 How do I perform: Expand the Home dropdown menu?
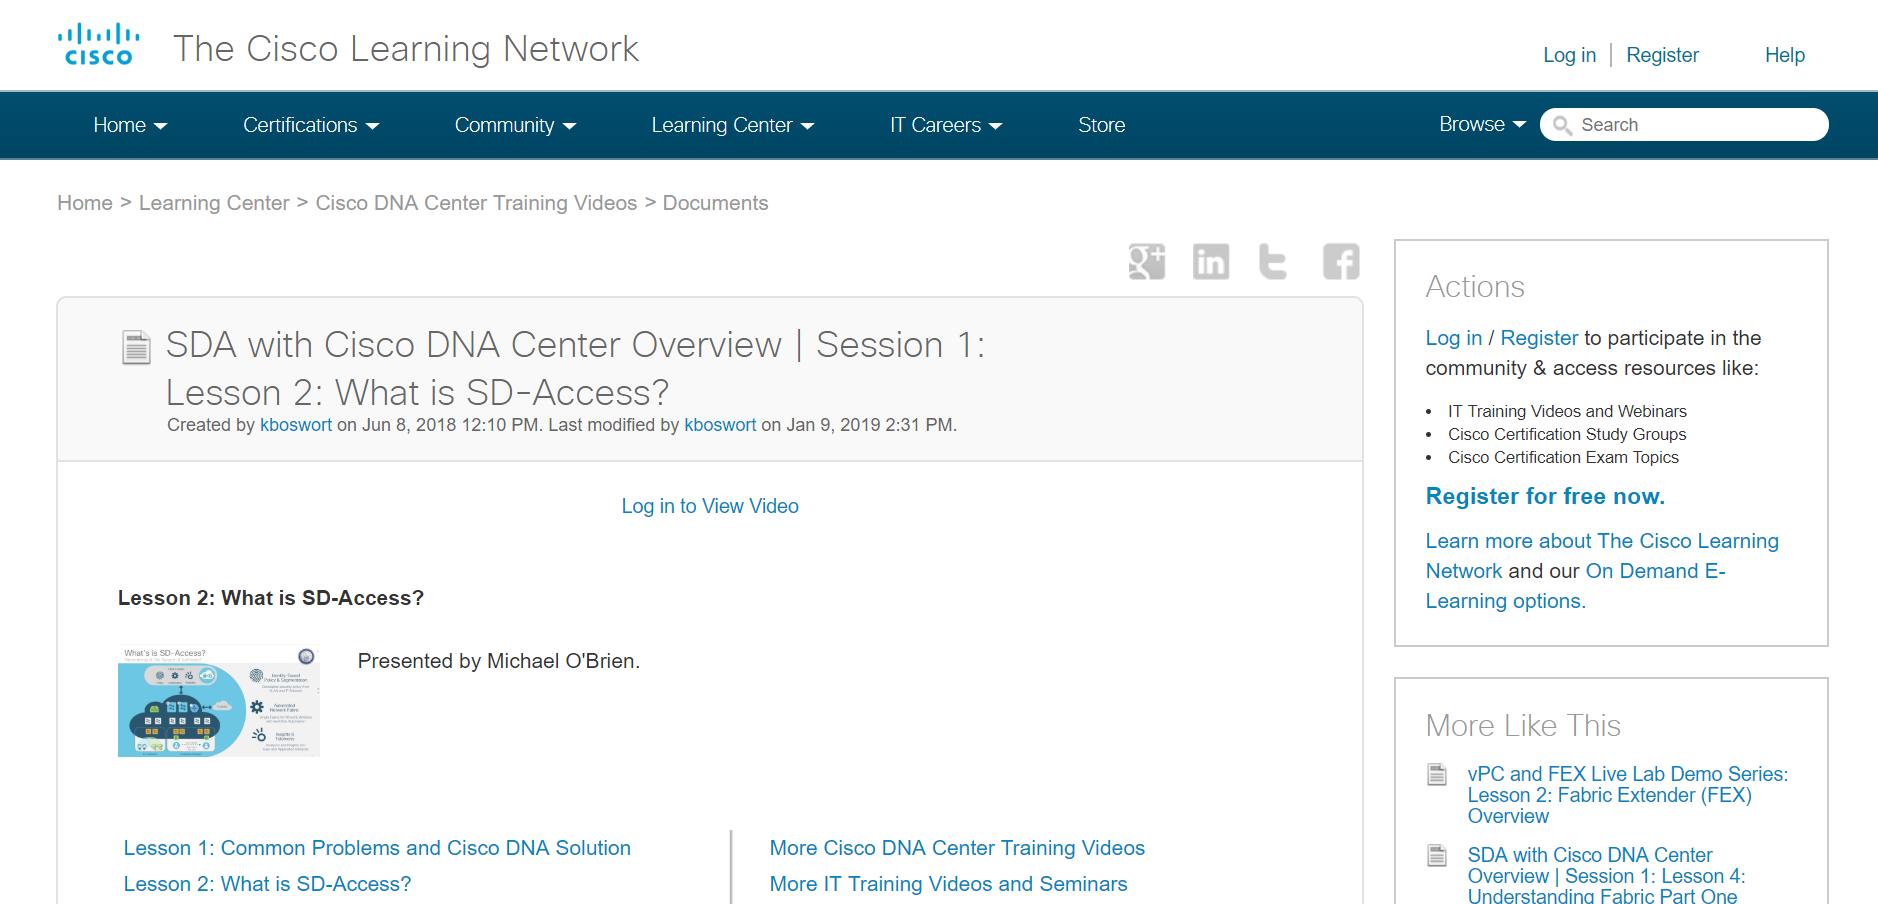pyautogui.click(x=130, y=125)
